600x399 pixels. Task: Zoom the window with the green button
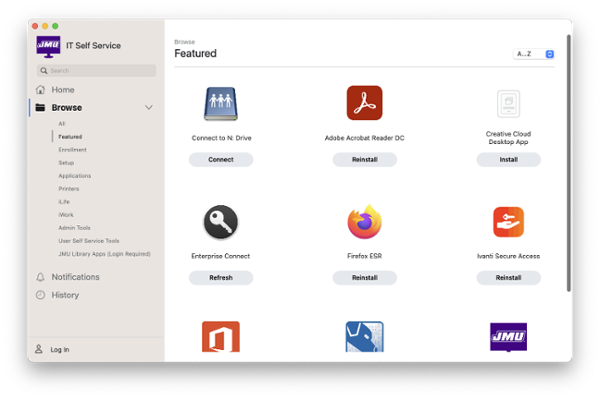(55, 26)
